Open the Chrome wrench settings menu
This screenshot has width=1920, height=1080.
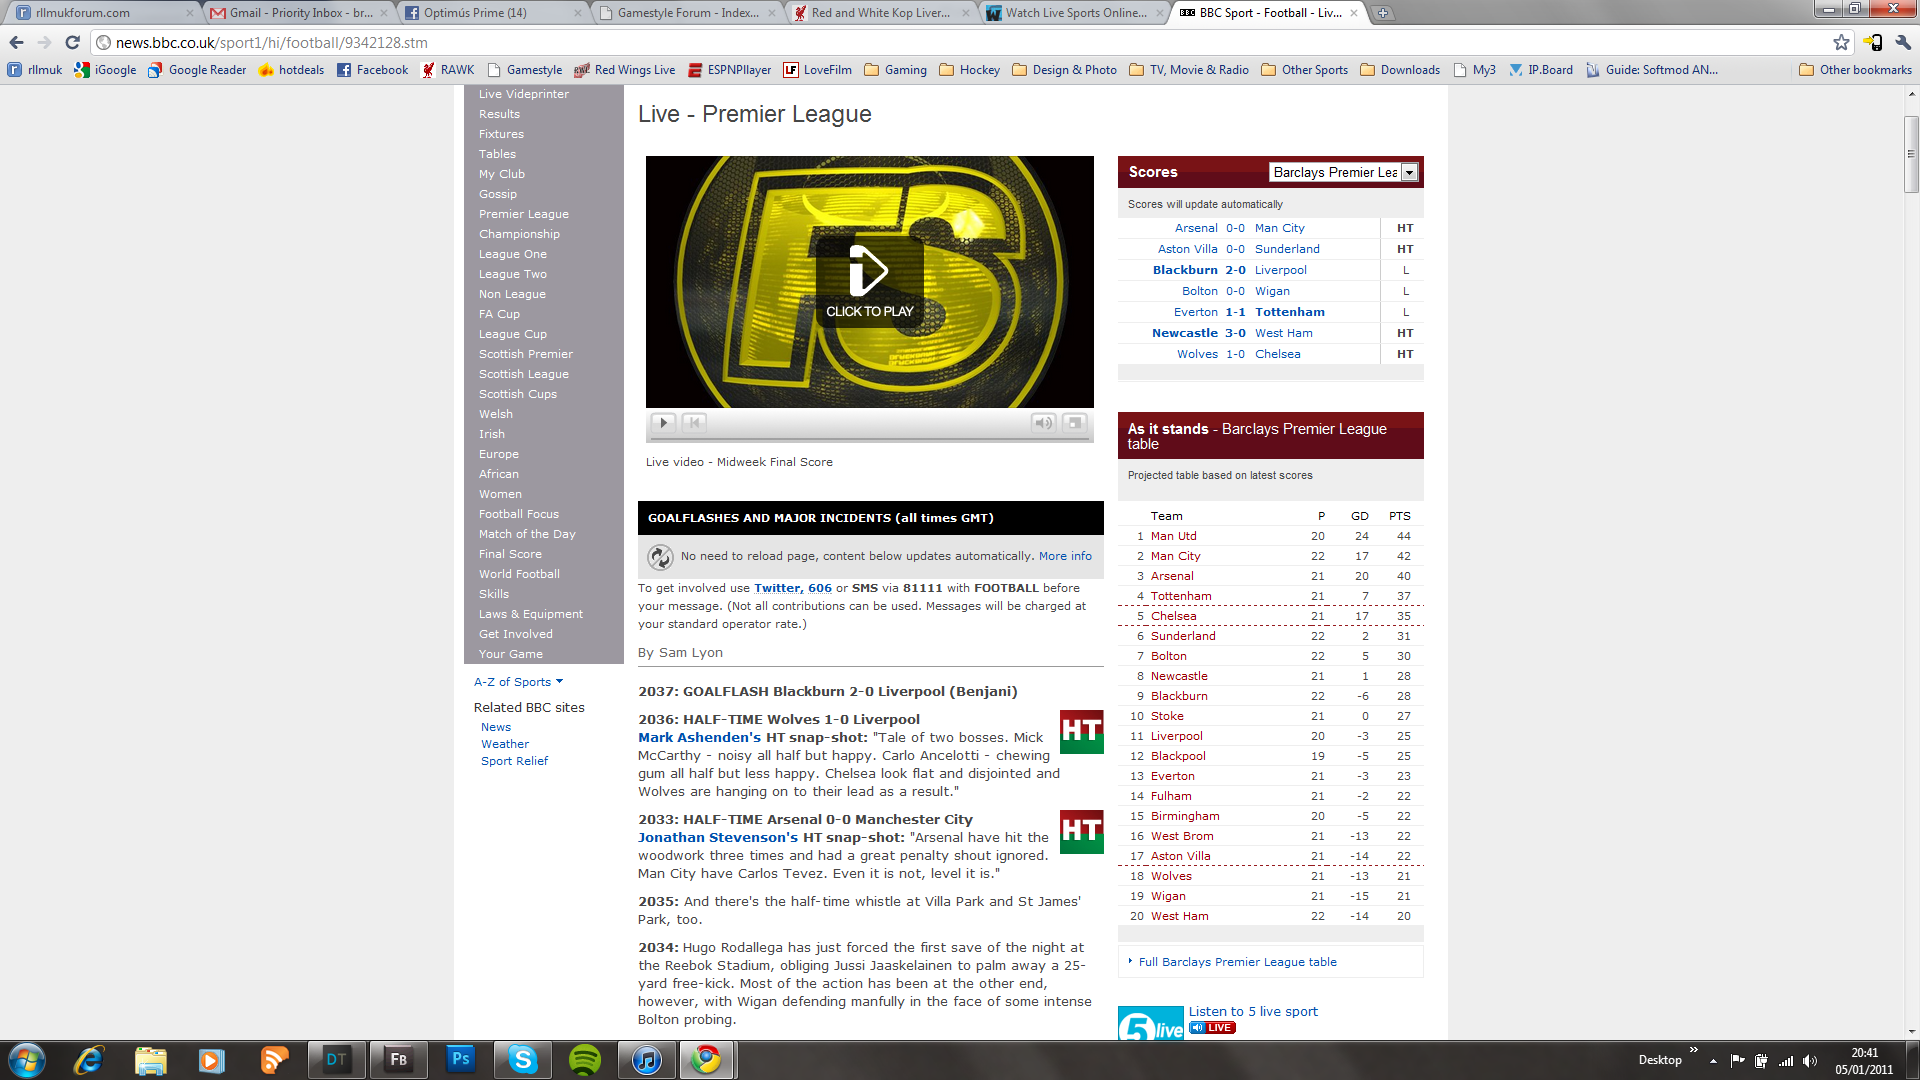click(1903, 42)
